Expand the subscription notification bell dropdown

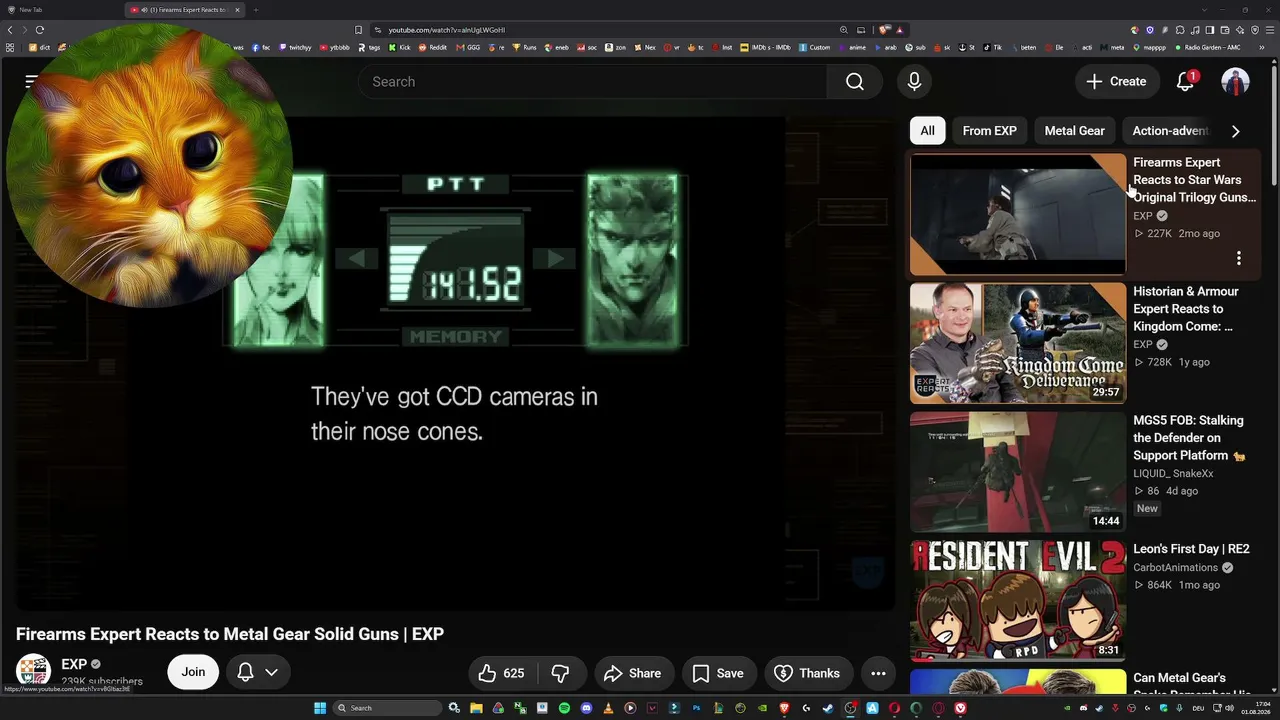point(257,672)
